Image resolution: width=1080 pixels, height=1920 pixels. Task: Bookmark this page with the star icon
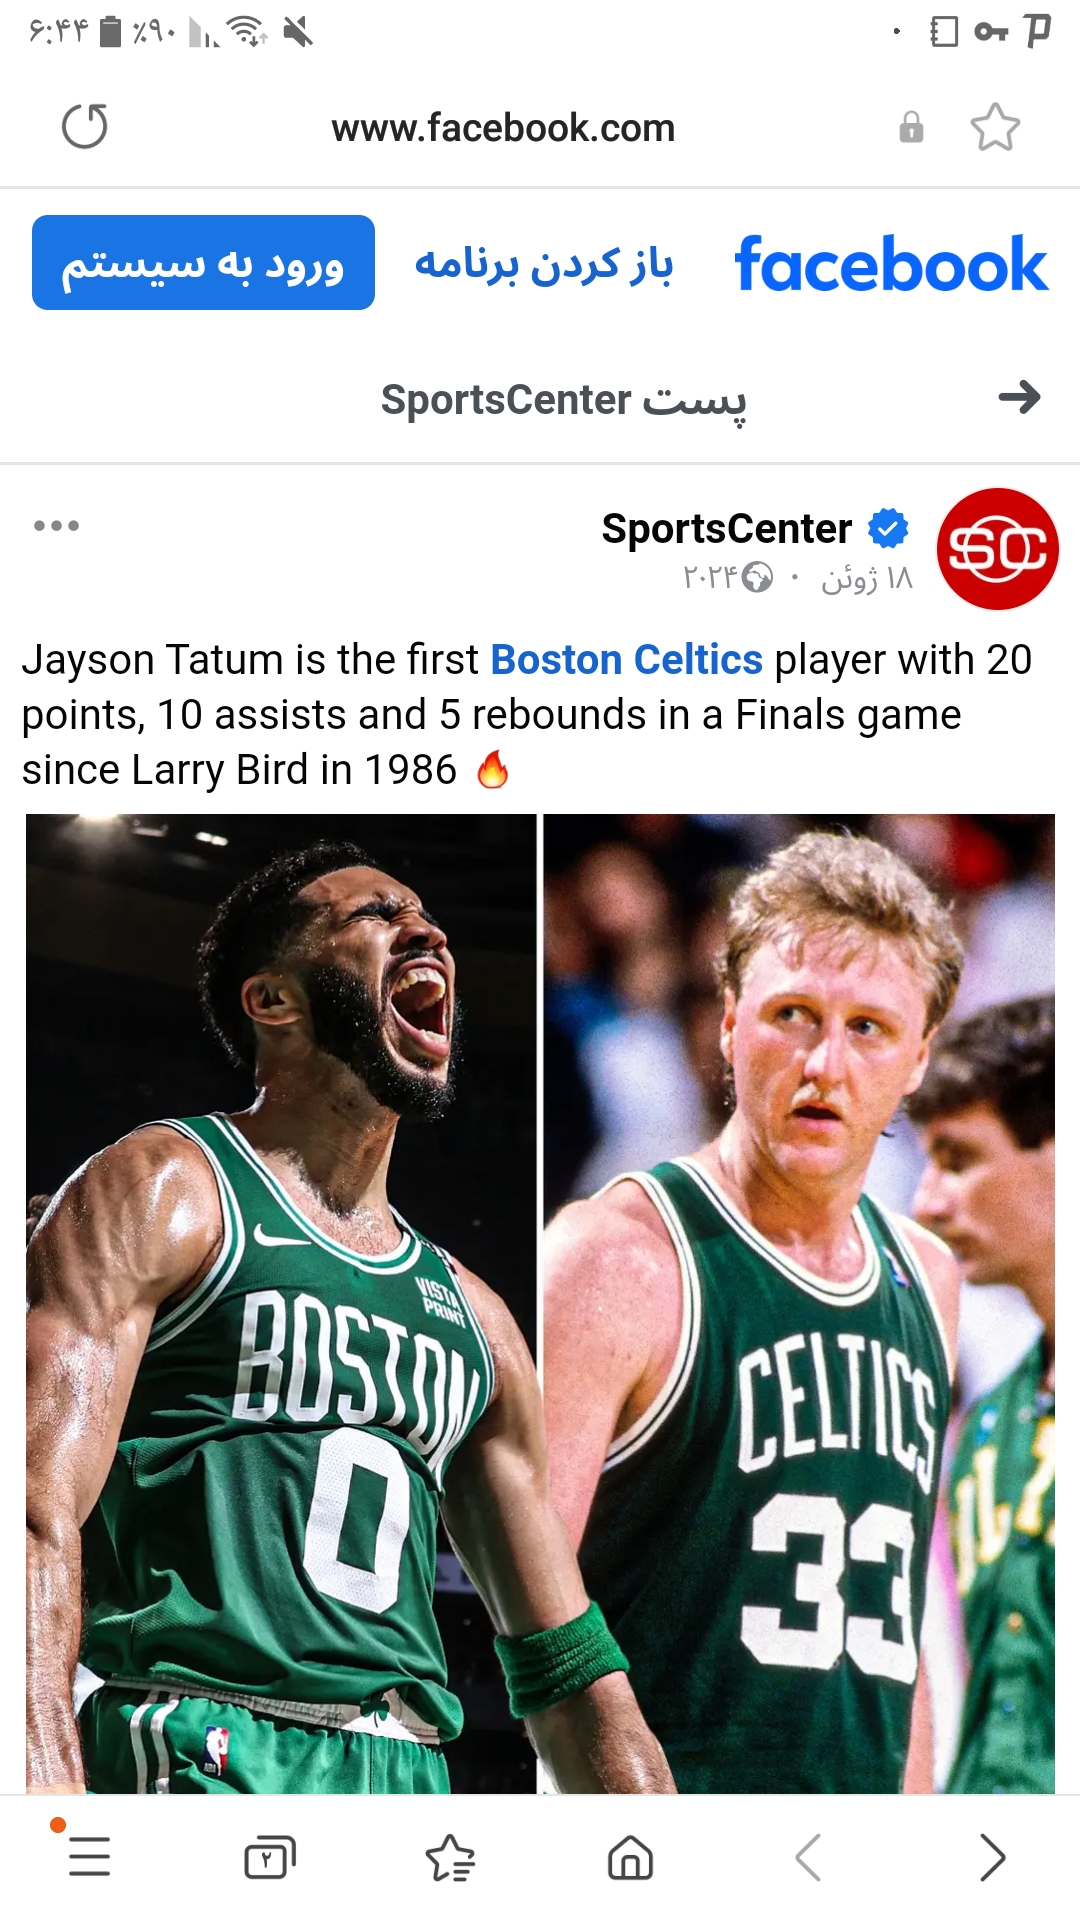point(995,127)
